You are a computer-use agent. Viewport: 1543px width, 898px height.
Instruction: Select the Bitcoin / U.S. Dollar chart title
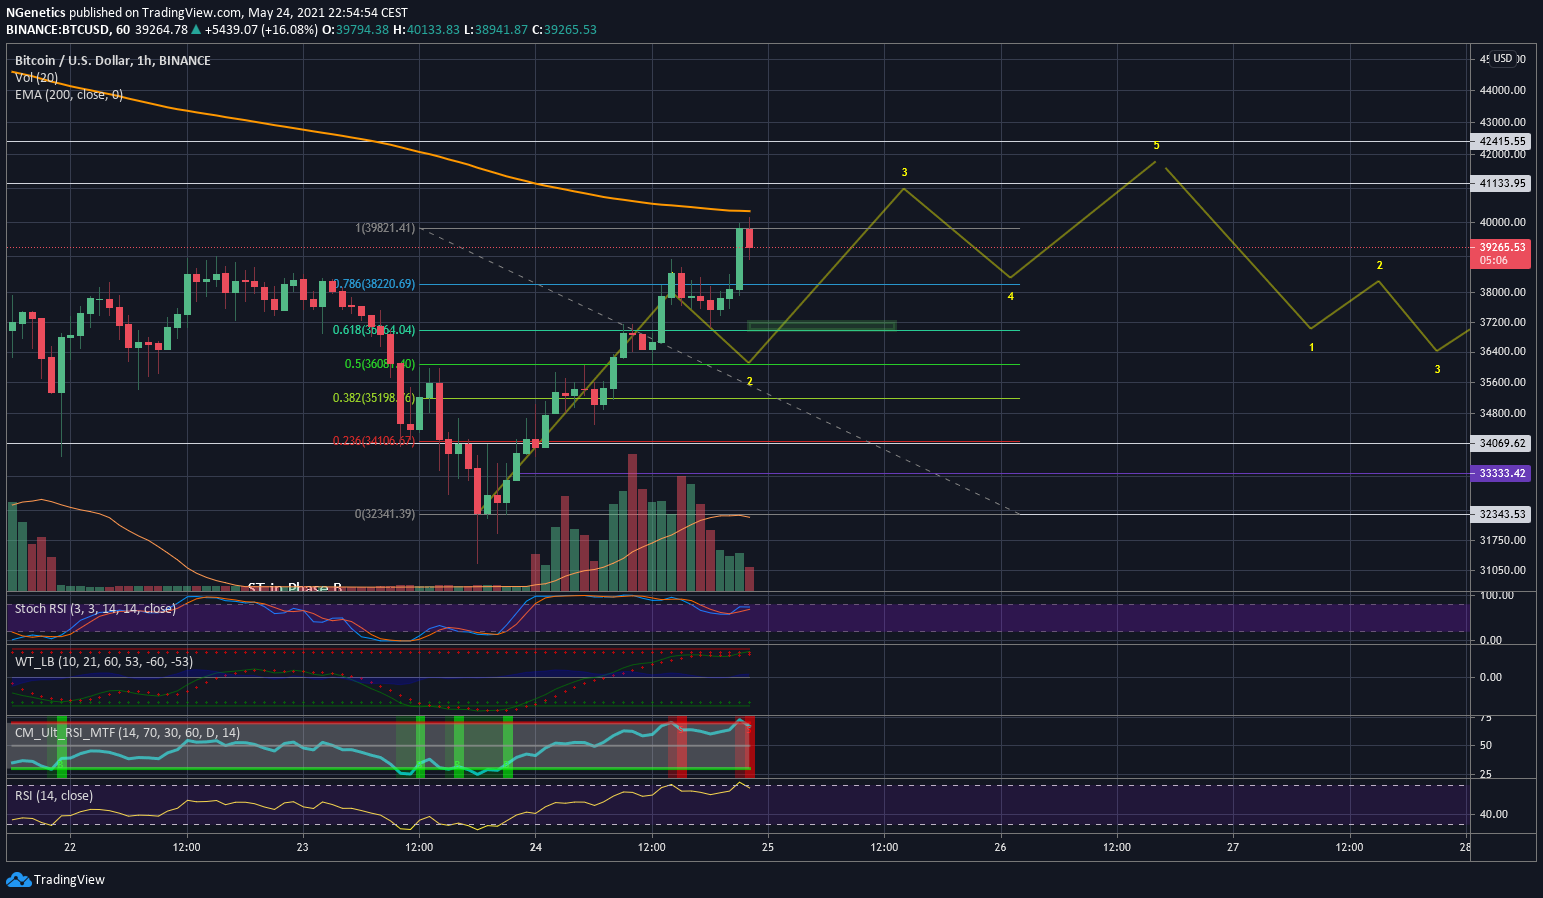pyautogui.click(x=113, y=61)
